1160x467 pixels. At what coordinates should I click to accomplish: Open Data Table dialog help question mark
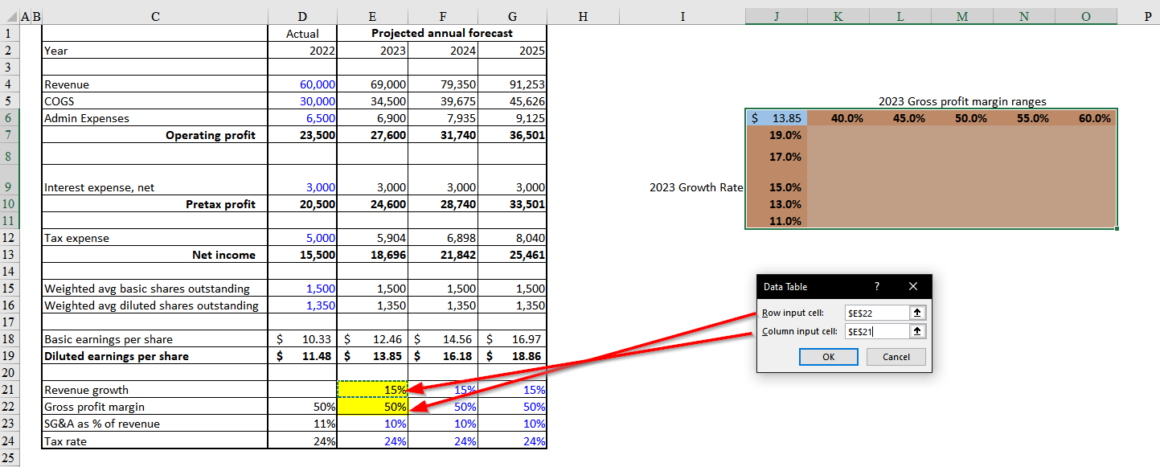pos(877,286)
